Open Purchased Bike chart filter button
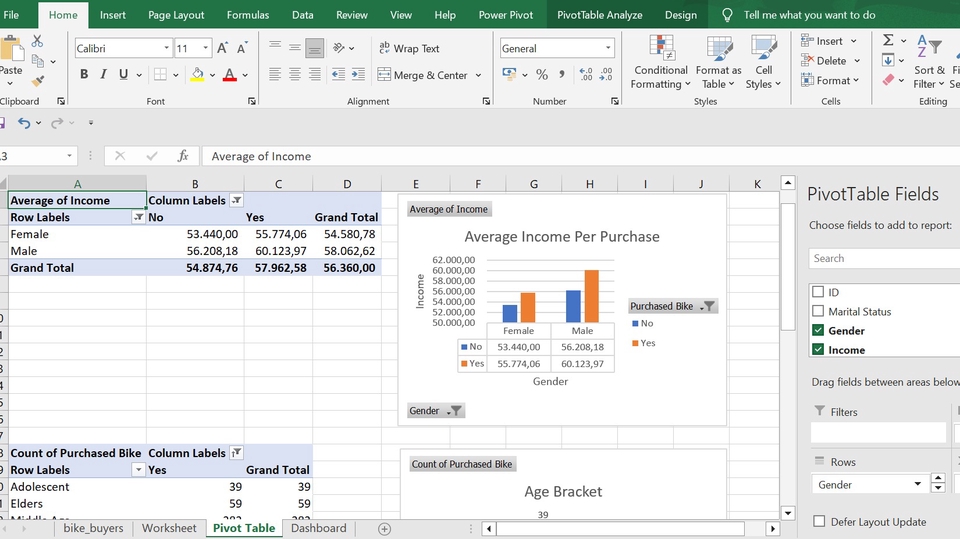Image resolution: width=960 pixels, height=539 pixels. click(672, 306)
